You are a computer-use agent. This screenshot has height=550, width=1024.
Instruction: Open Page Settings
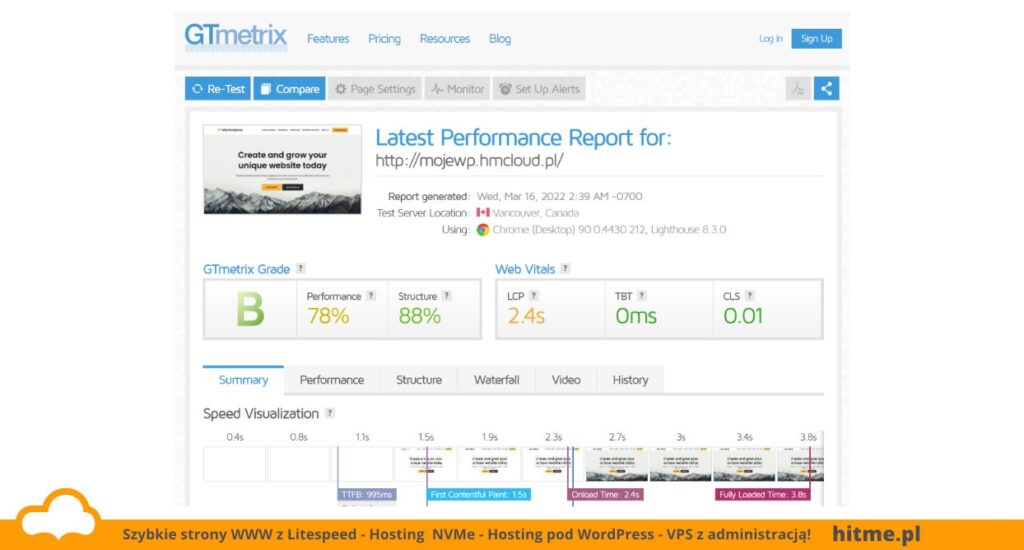[x=376, y=89]
